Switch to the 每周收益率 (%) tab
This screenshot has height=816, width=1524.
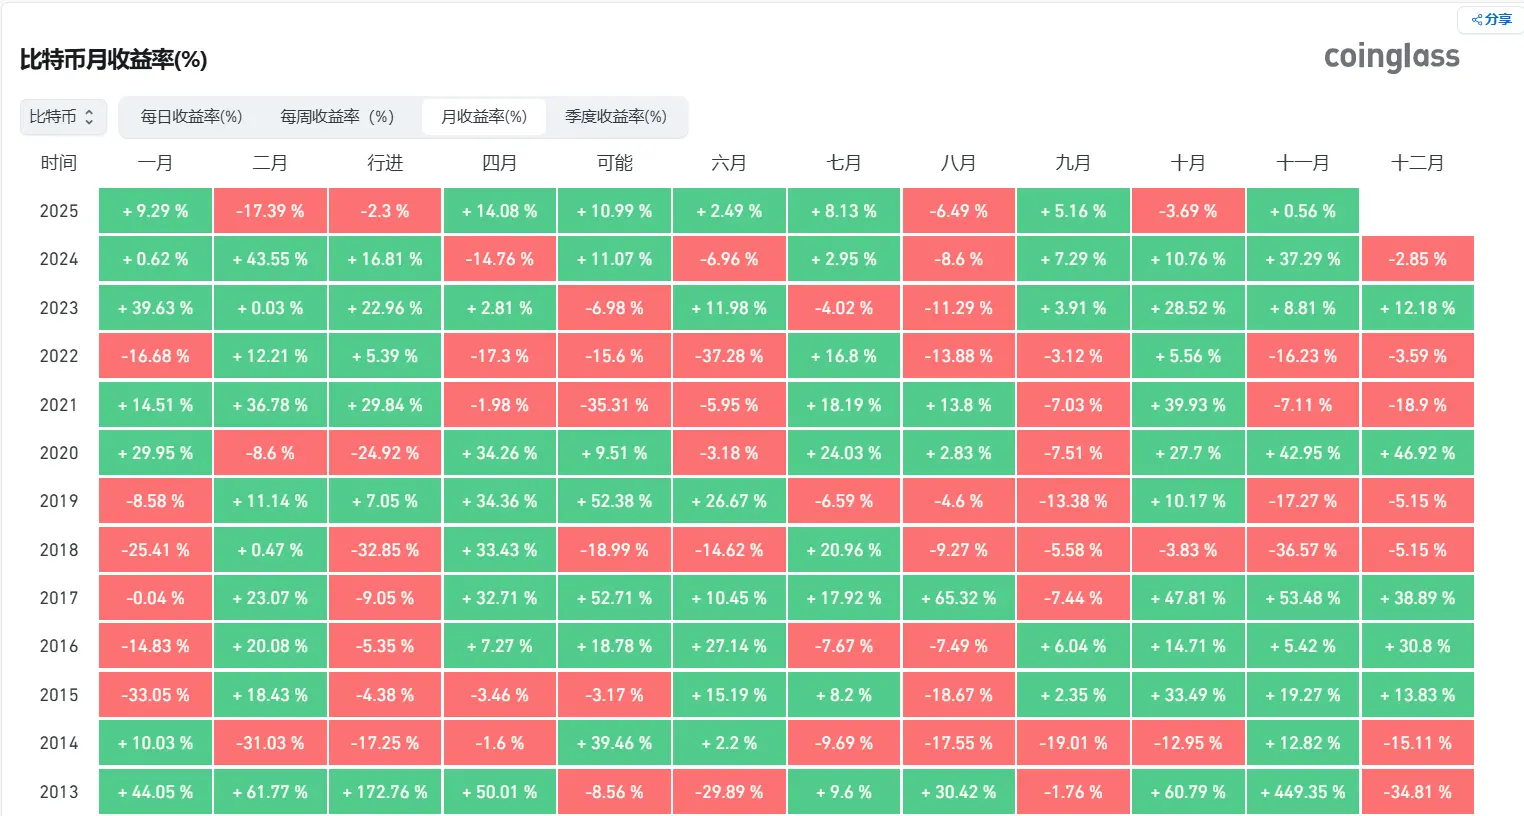click(x=337, y=117)
